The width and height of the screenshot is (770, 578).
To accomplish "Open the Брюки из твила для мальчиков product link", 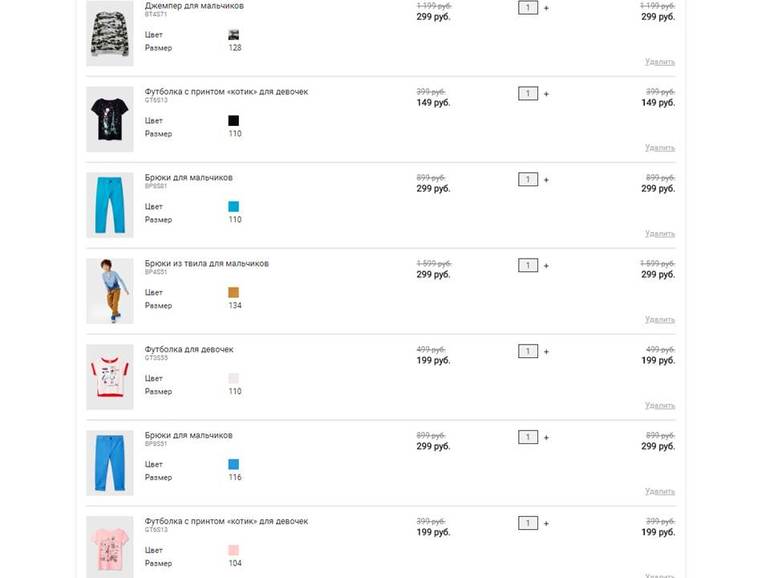I will pos(206,264).
